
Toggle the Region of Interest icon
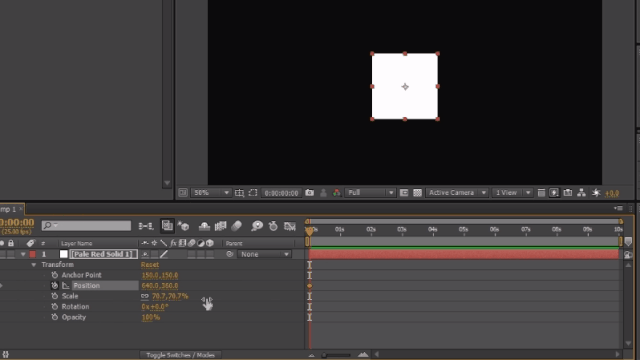(253, 193)
